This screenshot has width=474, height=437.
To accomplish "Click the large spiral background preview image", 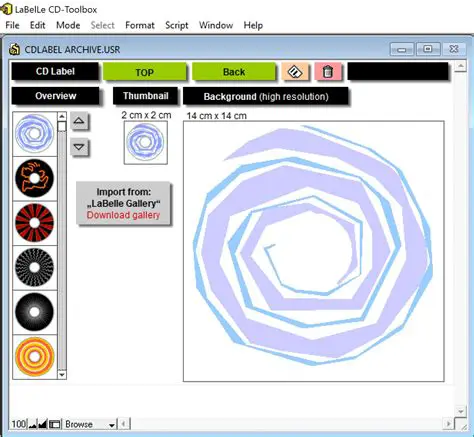I will click(x=314, y=251).
